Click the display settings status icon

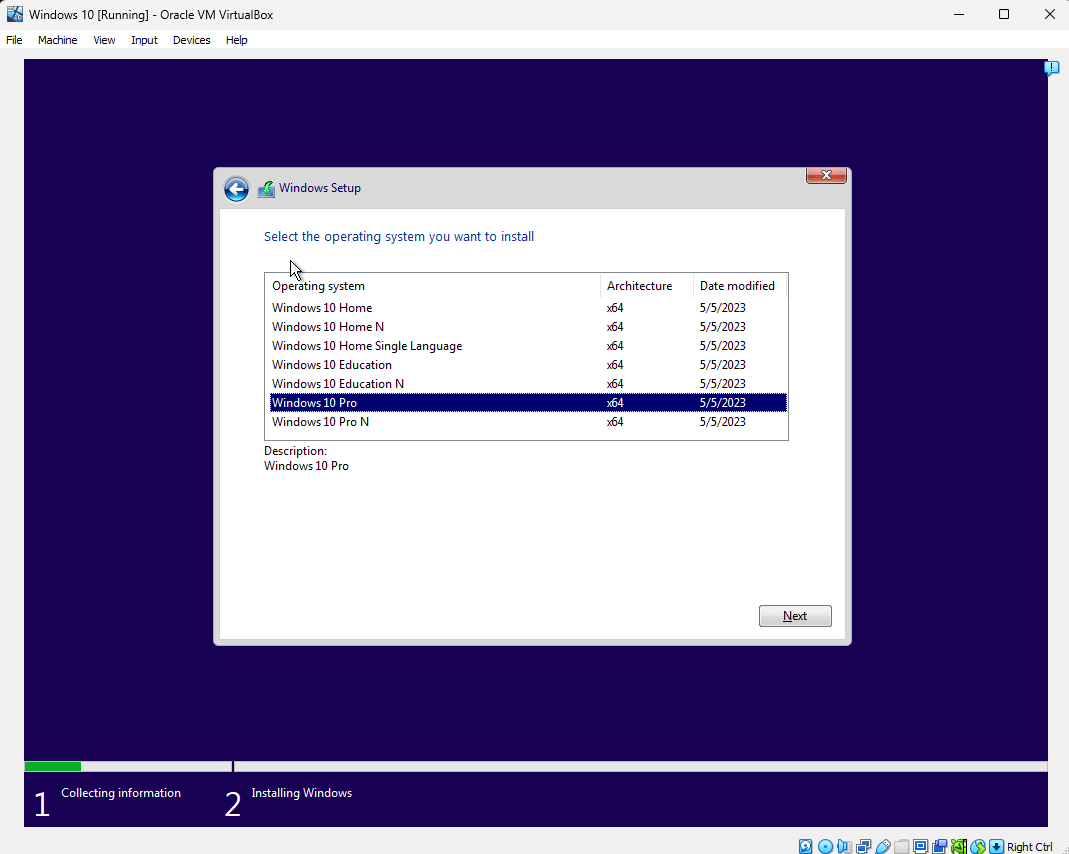point(920,847)
